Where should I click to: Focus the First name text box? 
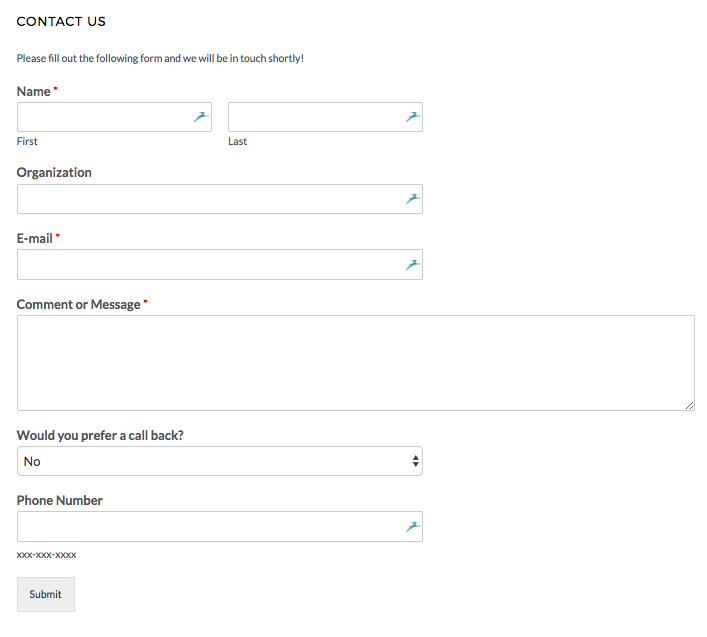point(114,117)
